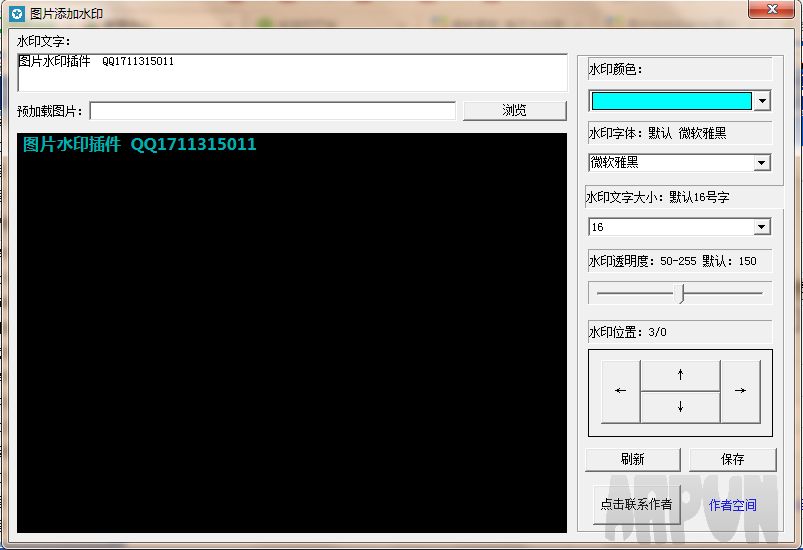This screenshot has height=550, width=803.
Task: Move watermark left with left arrow
Action: 620,391
